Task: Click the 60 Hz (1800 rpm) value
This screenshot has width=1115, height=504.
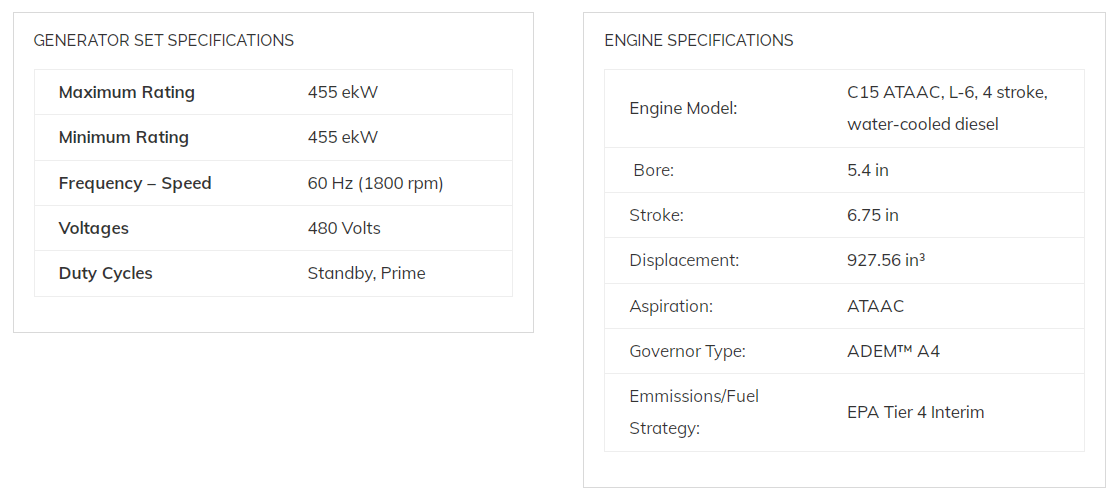Action: click(x=375, y=183)
